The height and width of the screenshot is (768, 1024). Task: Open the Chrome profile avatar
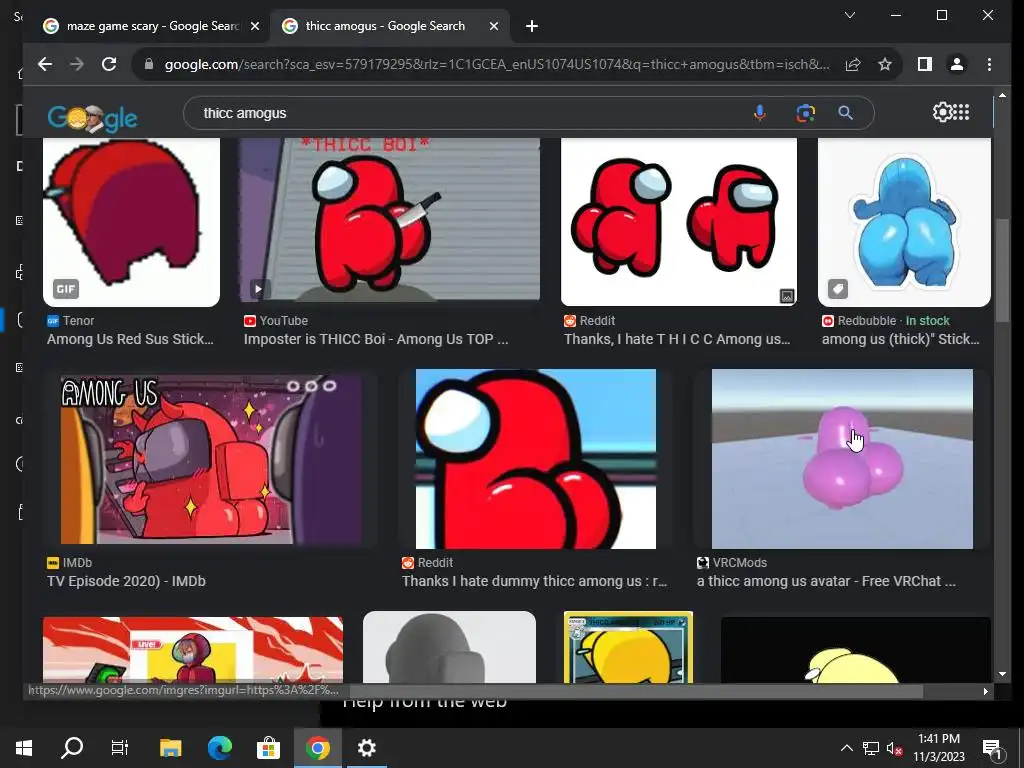957,64
